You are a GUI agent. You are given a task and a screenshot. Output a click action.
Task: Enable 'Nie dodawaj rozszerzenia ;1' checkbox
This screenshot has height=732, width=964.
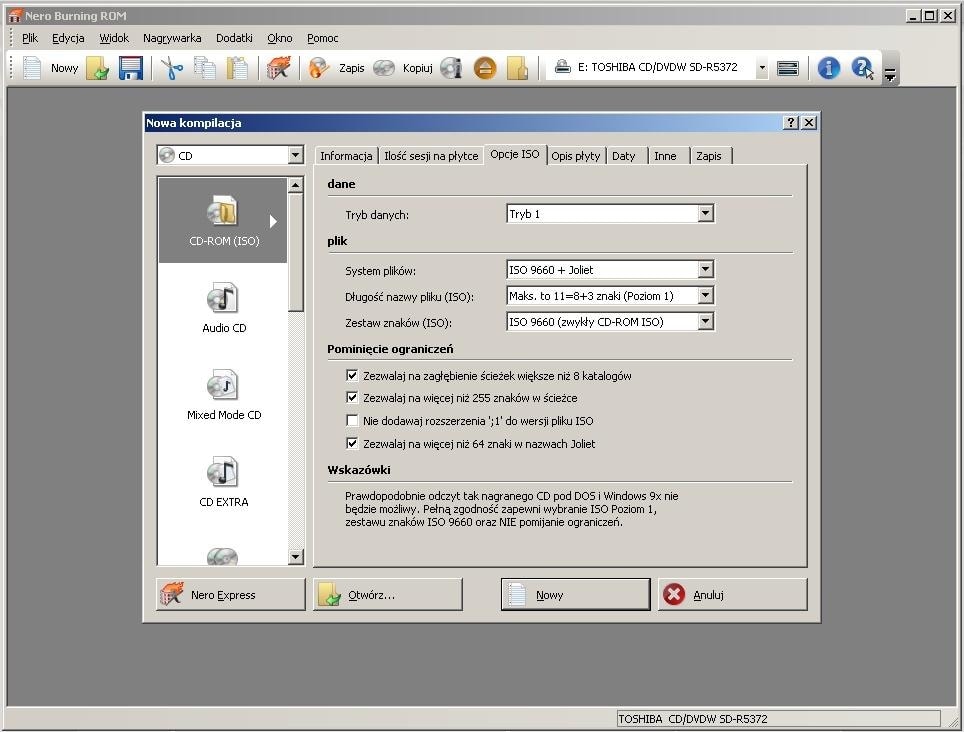(x=352, y=421)
